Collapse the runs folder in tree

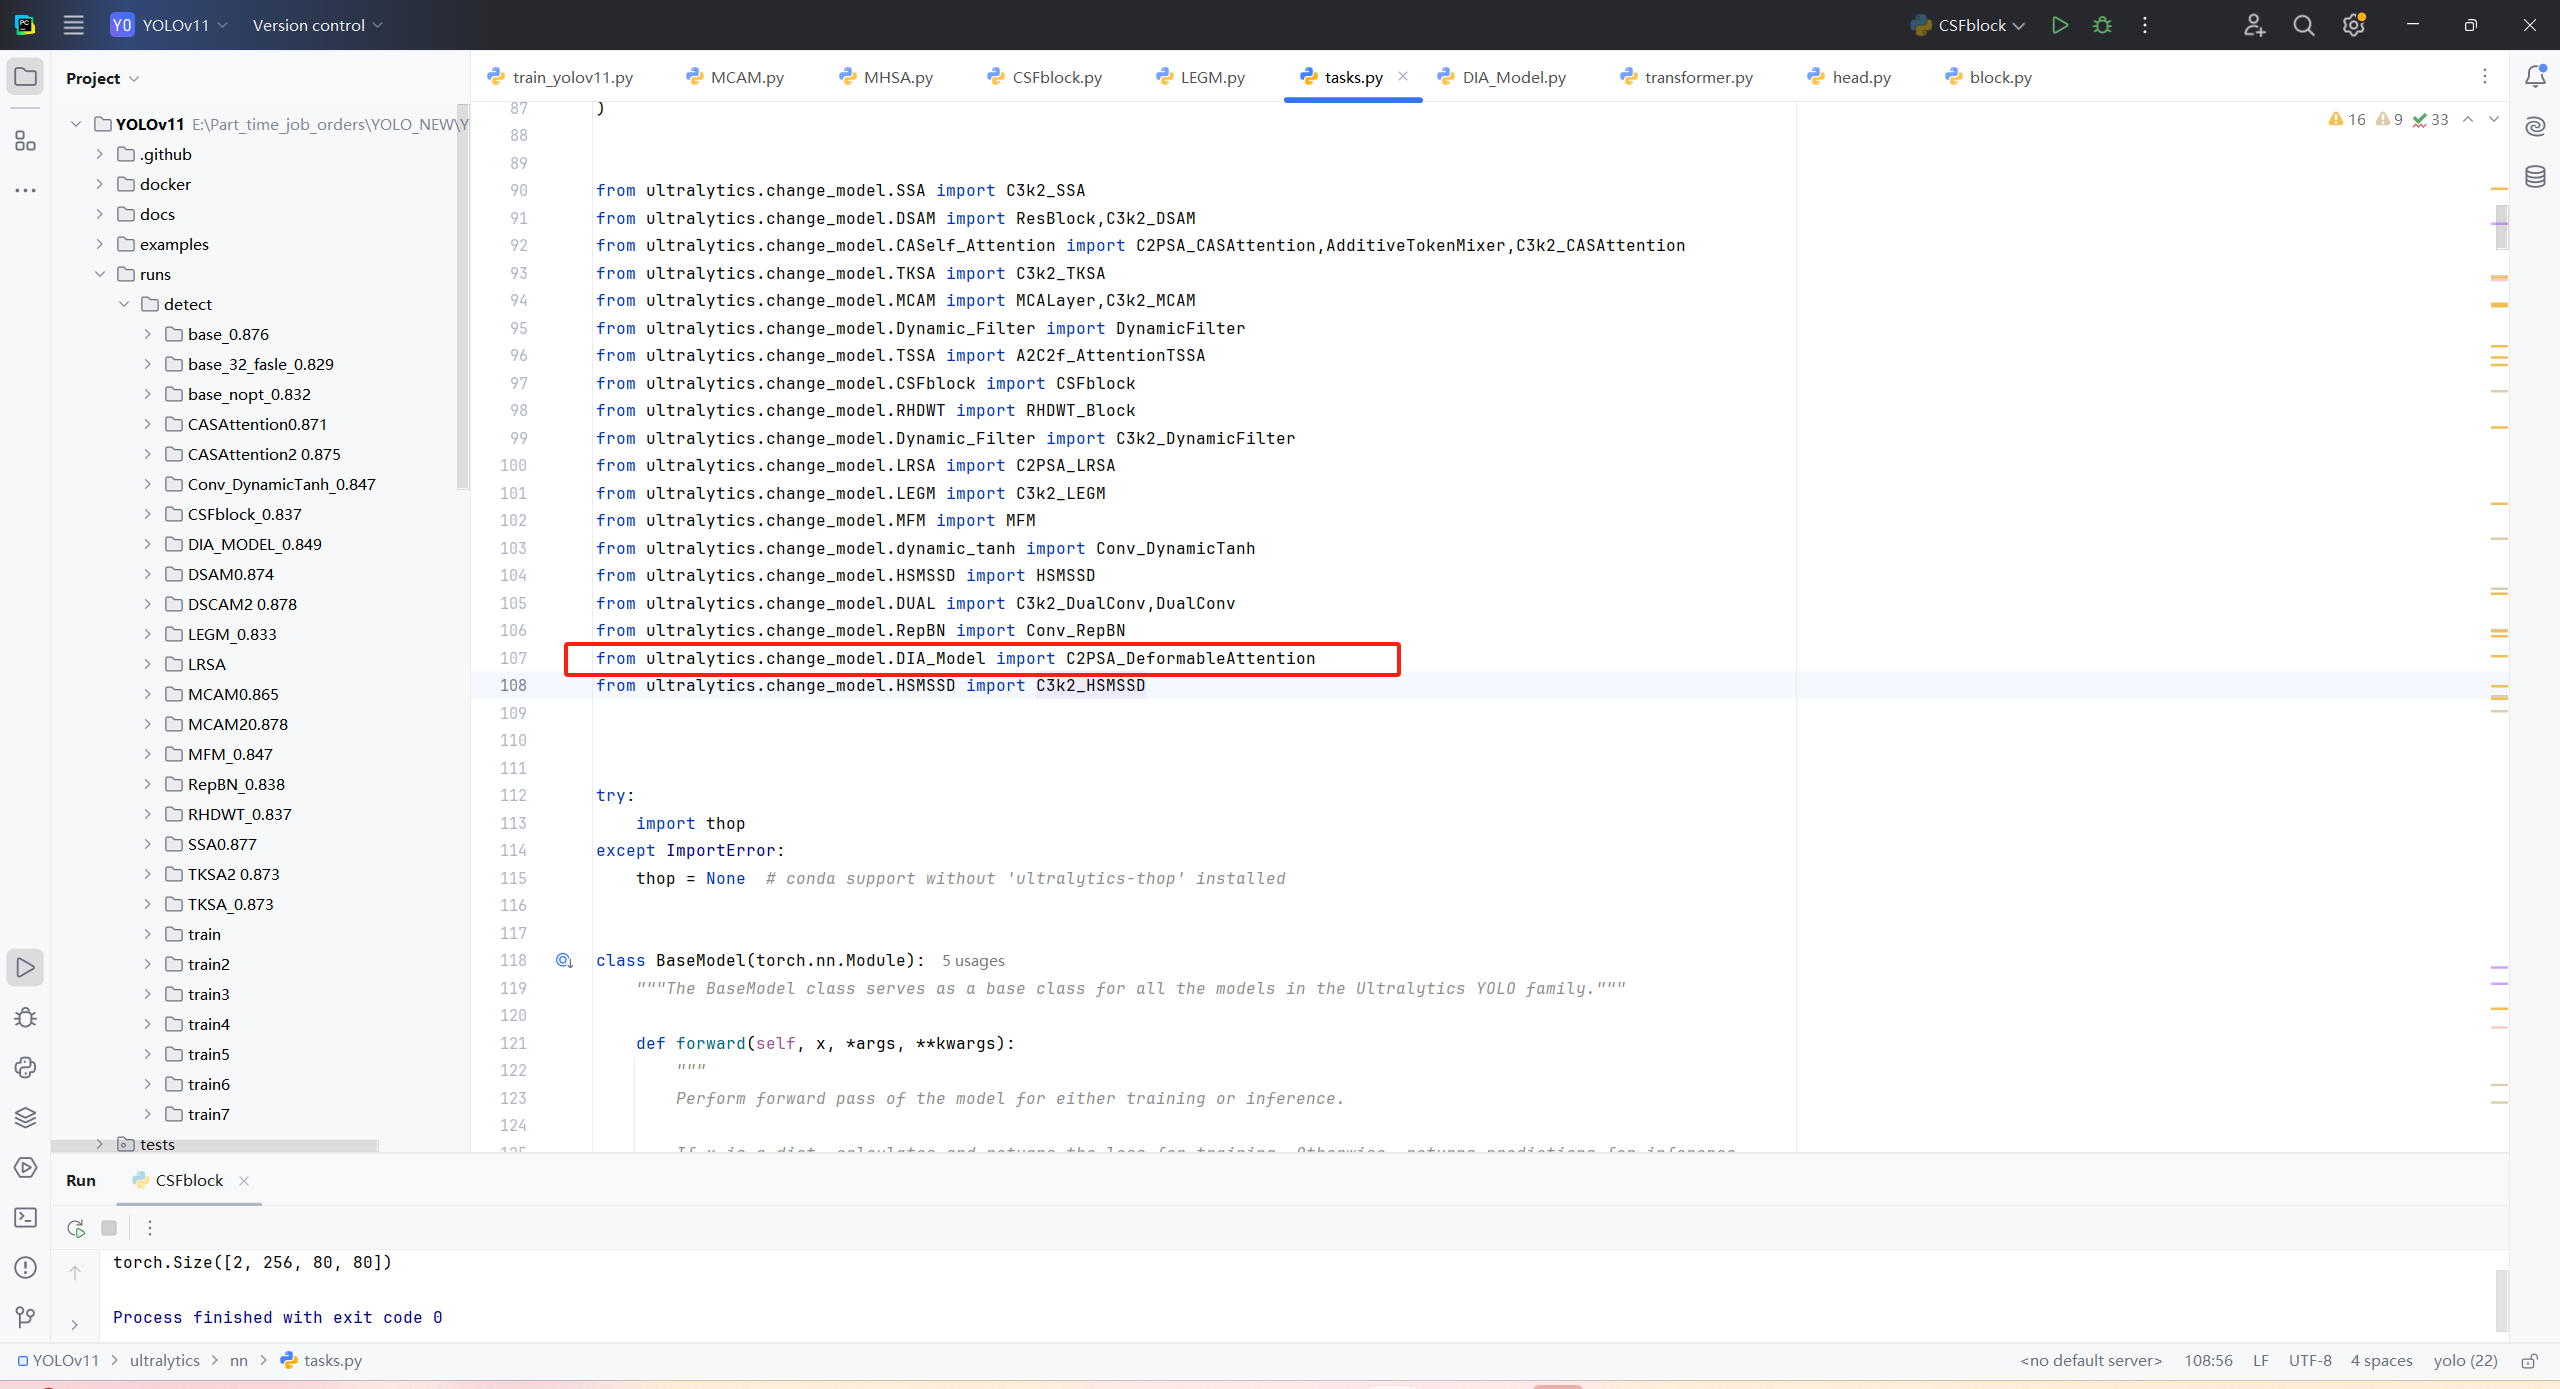[x=100, y=274]
